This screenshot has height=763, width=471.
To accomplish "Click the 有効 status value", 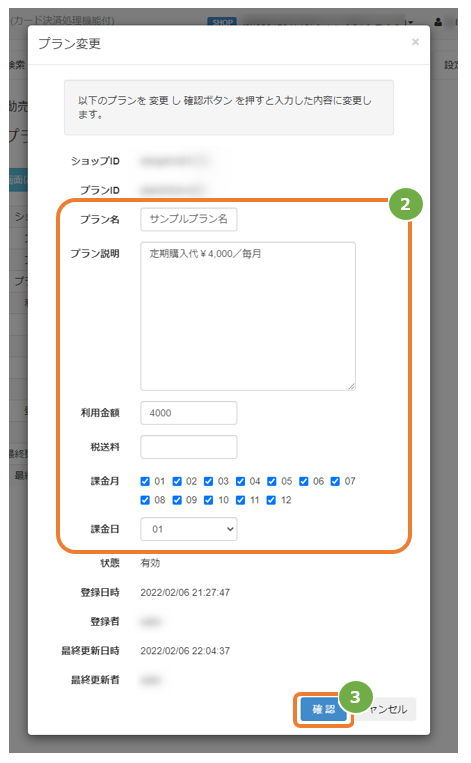I will pyautogui.click(x=150, y=563).
